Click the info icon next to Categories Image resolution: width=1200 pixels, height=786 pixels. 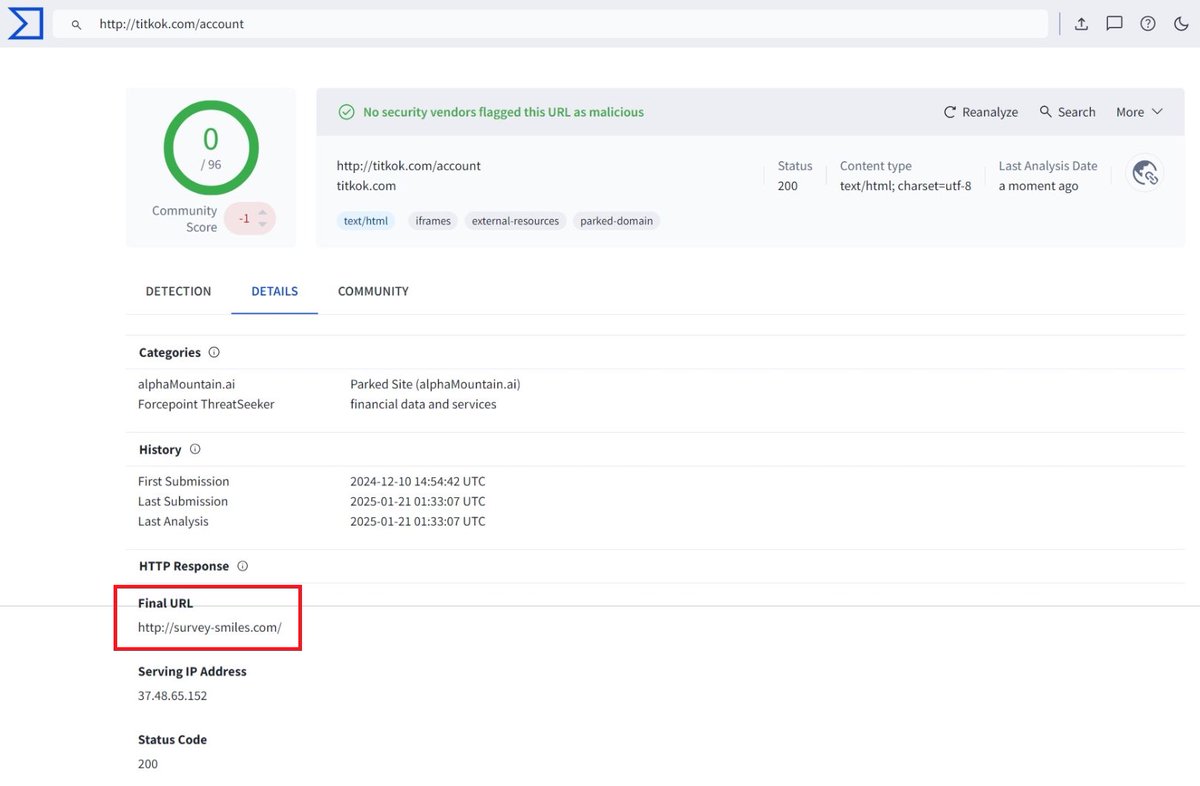click(x=214, y=353)
